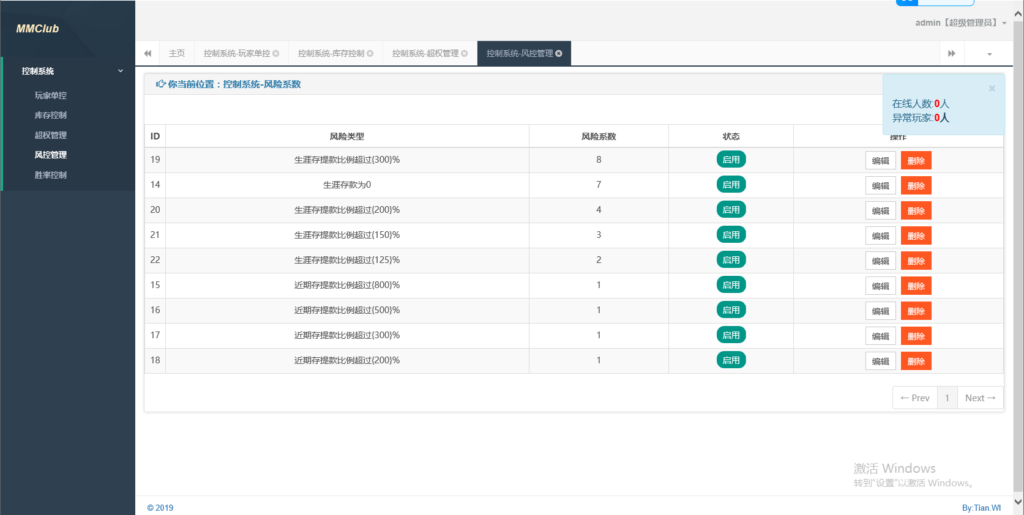Screen dimensions: 1024x515
Task: Select 库存控制 in the sidebar
Action: (51, 116)
